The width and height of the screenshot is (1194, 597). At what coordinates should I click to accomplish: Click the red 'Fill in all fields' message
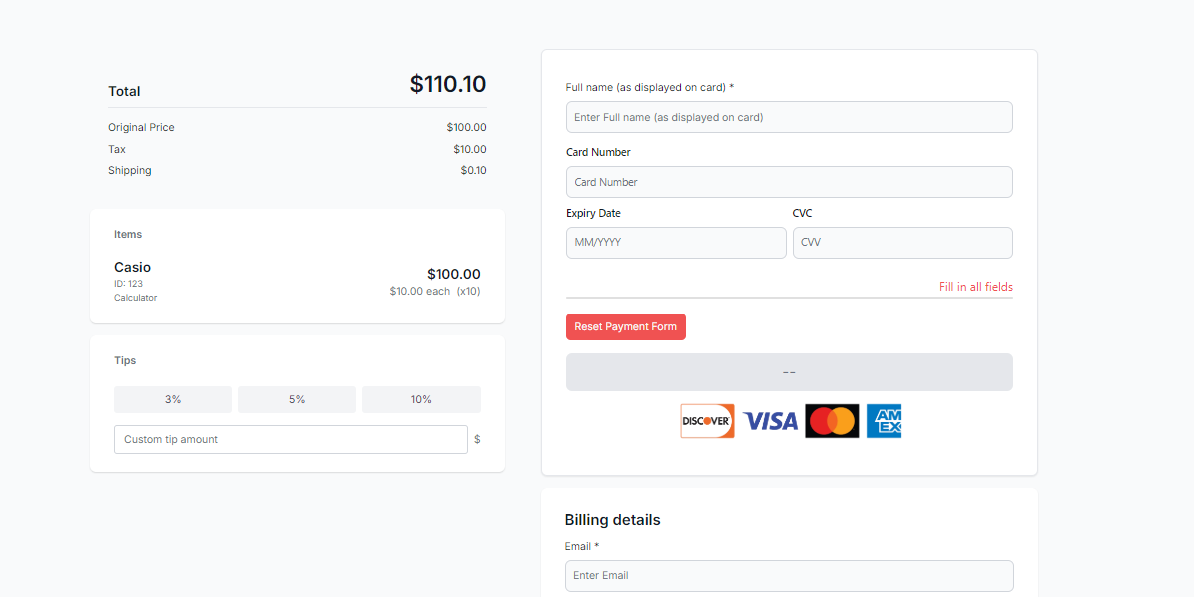click(x=975, y=287)
